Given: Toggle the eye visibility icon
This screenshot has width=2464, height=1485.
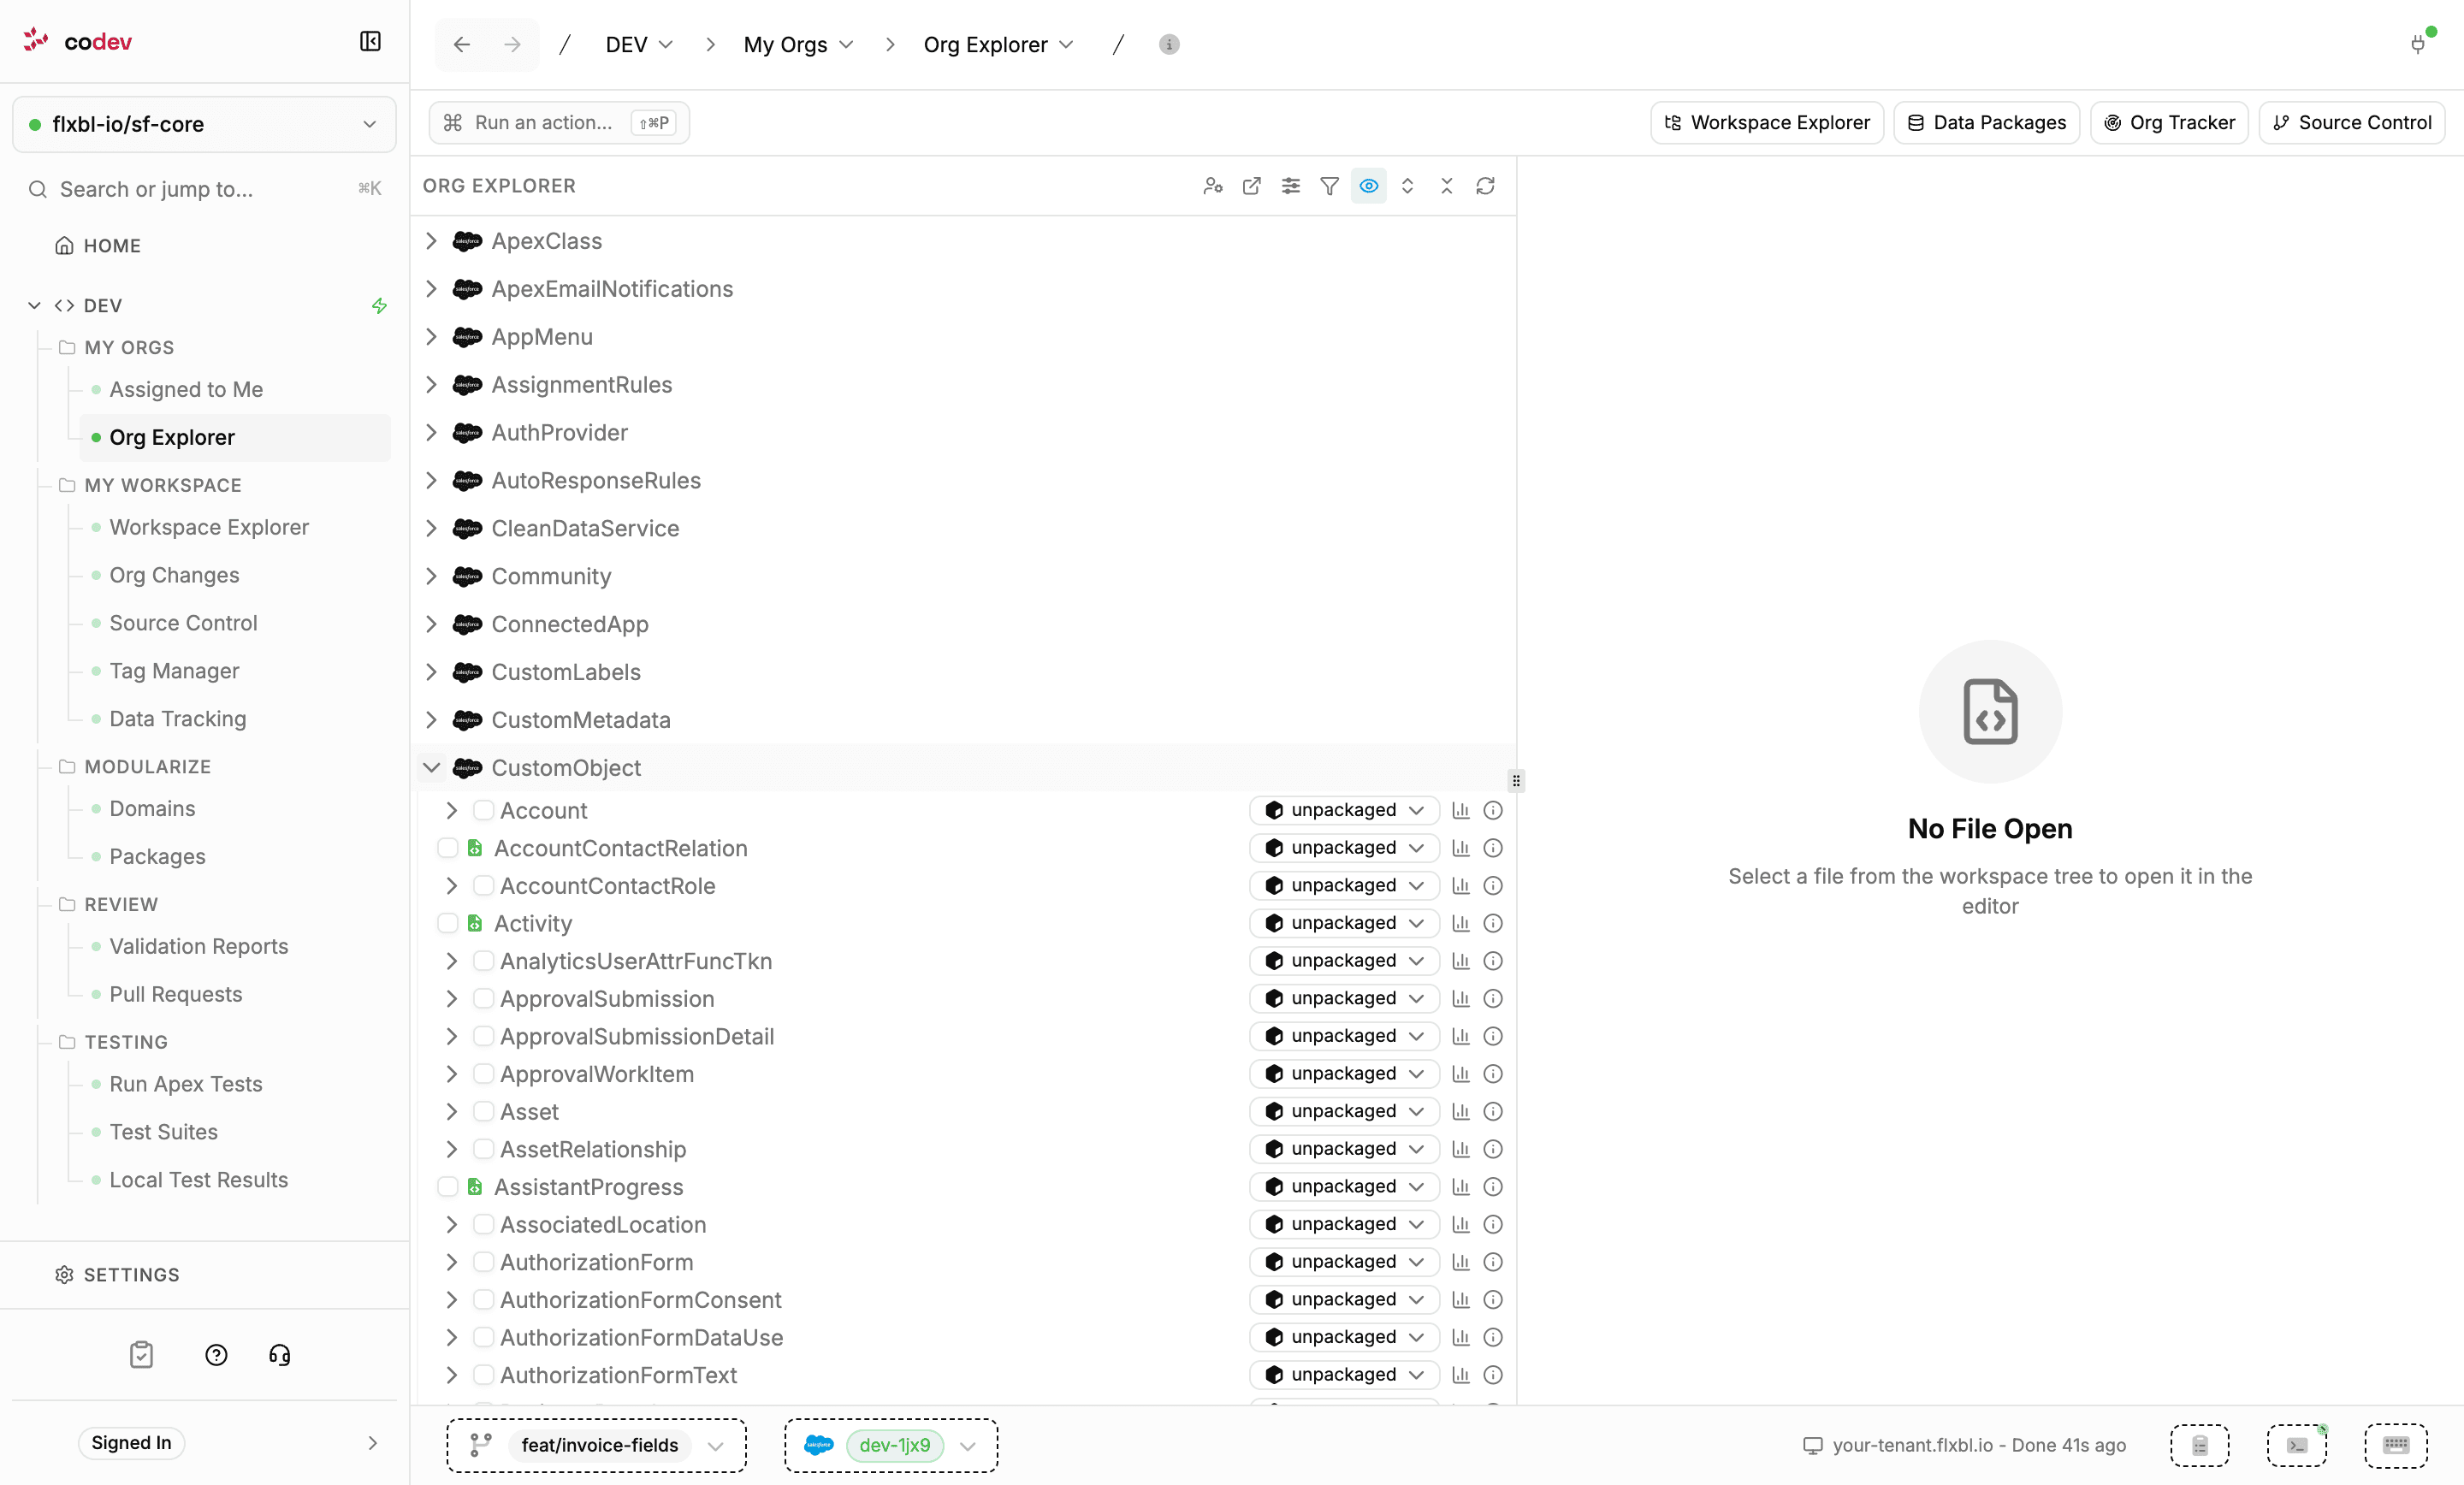Looking at the screenshot, I should (1368, 186).
